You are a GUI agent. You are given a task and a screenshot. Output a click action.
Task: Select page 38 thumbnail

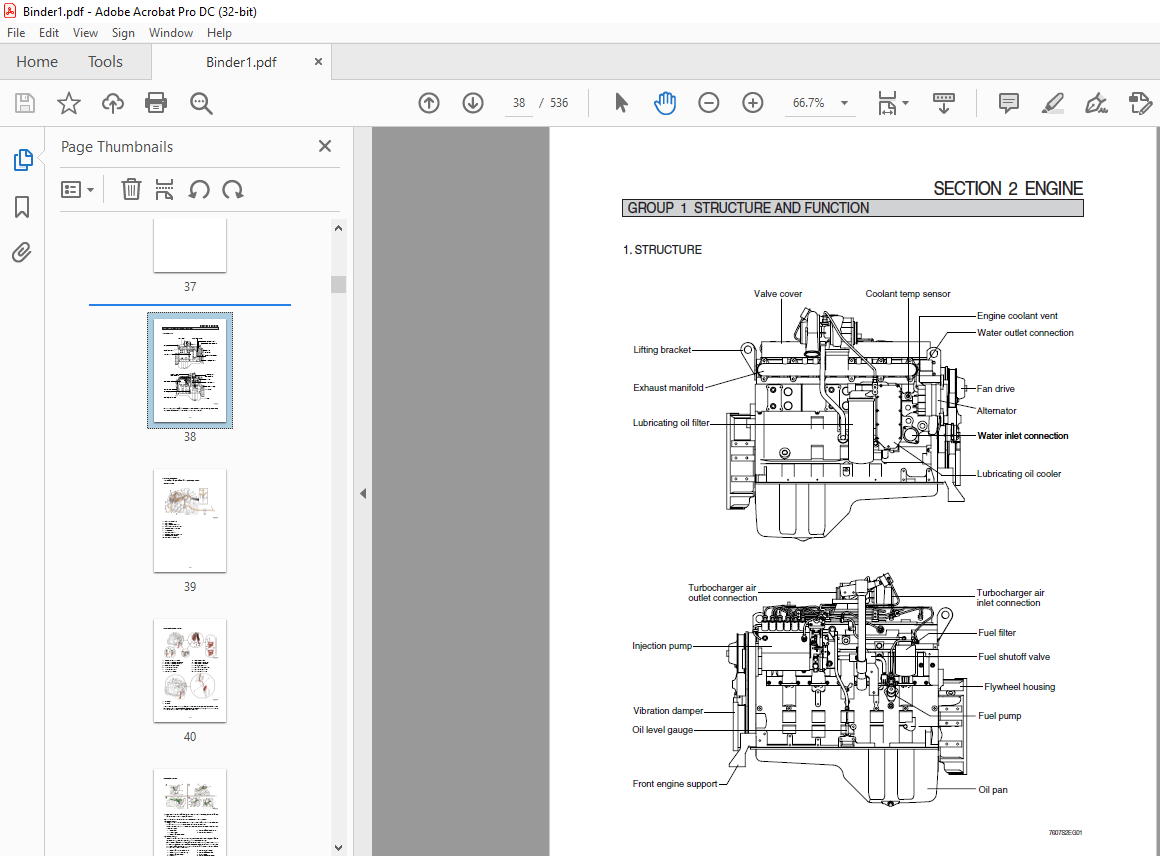pos(190,371)
